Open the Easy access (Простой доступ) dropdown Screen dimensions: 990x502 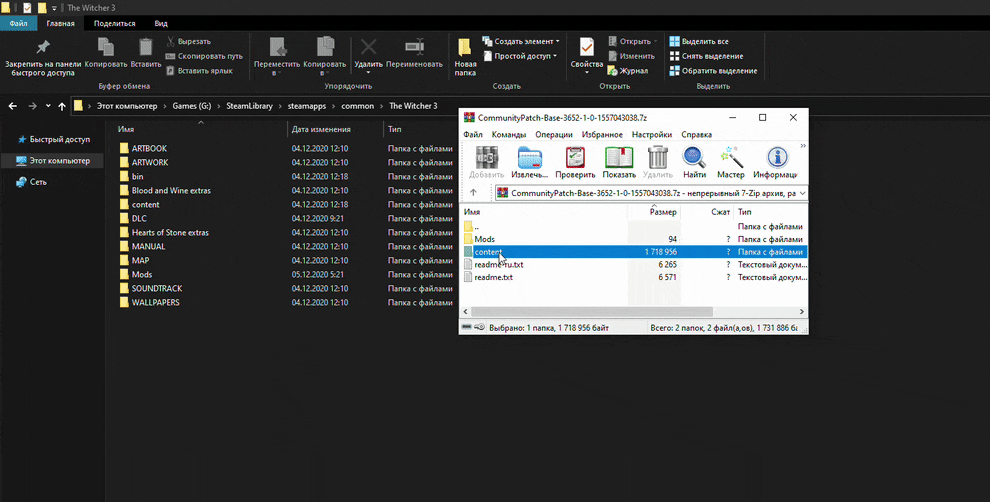pyautogui.click(x=520, y=56)
